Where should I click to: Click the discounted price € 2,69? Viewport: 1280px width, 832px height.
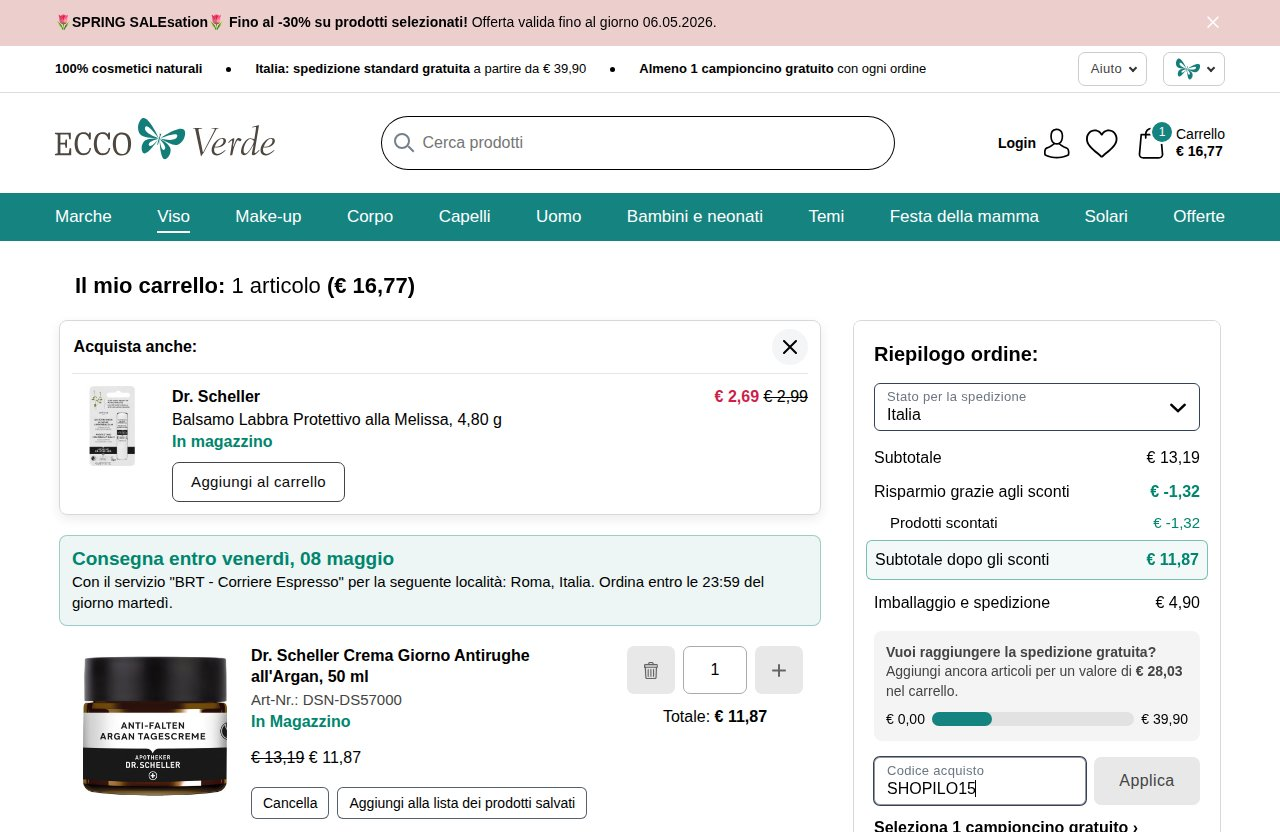[x=736, y=396]
